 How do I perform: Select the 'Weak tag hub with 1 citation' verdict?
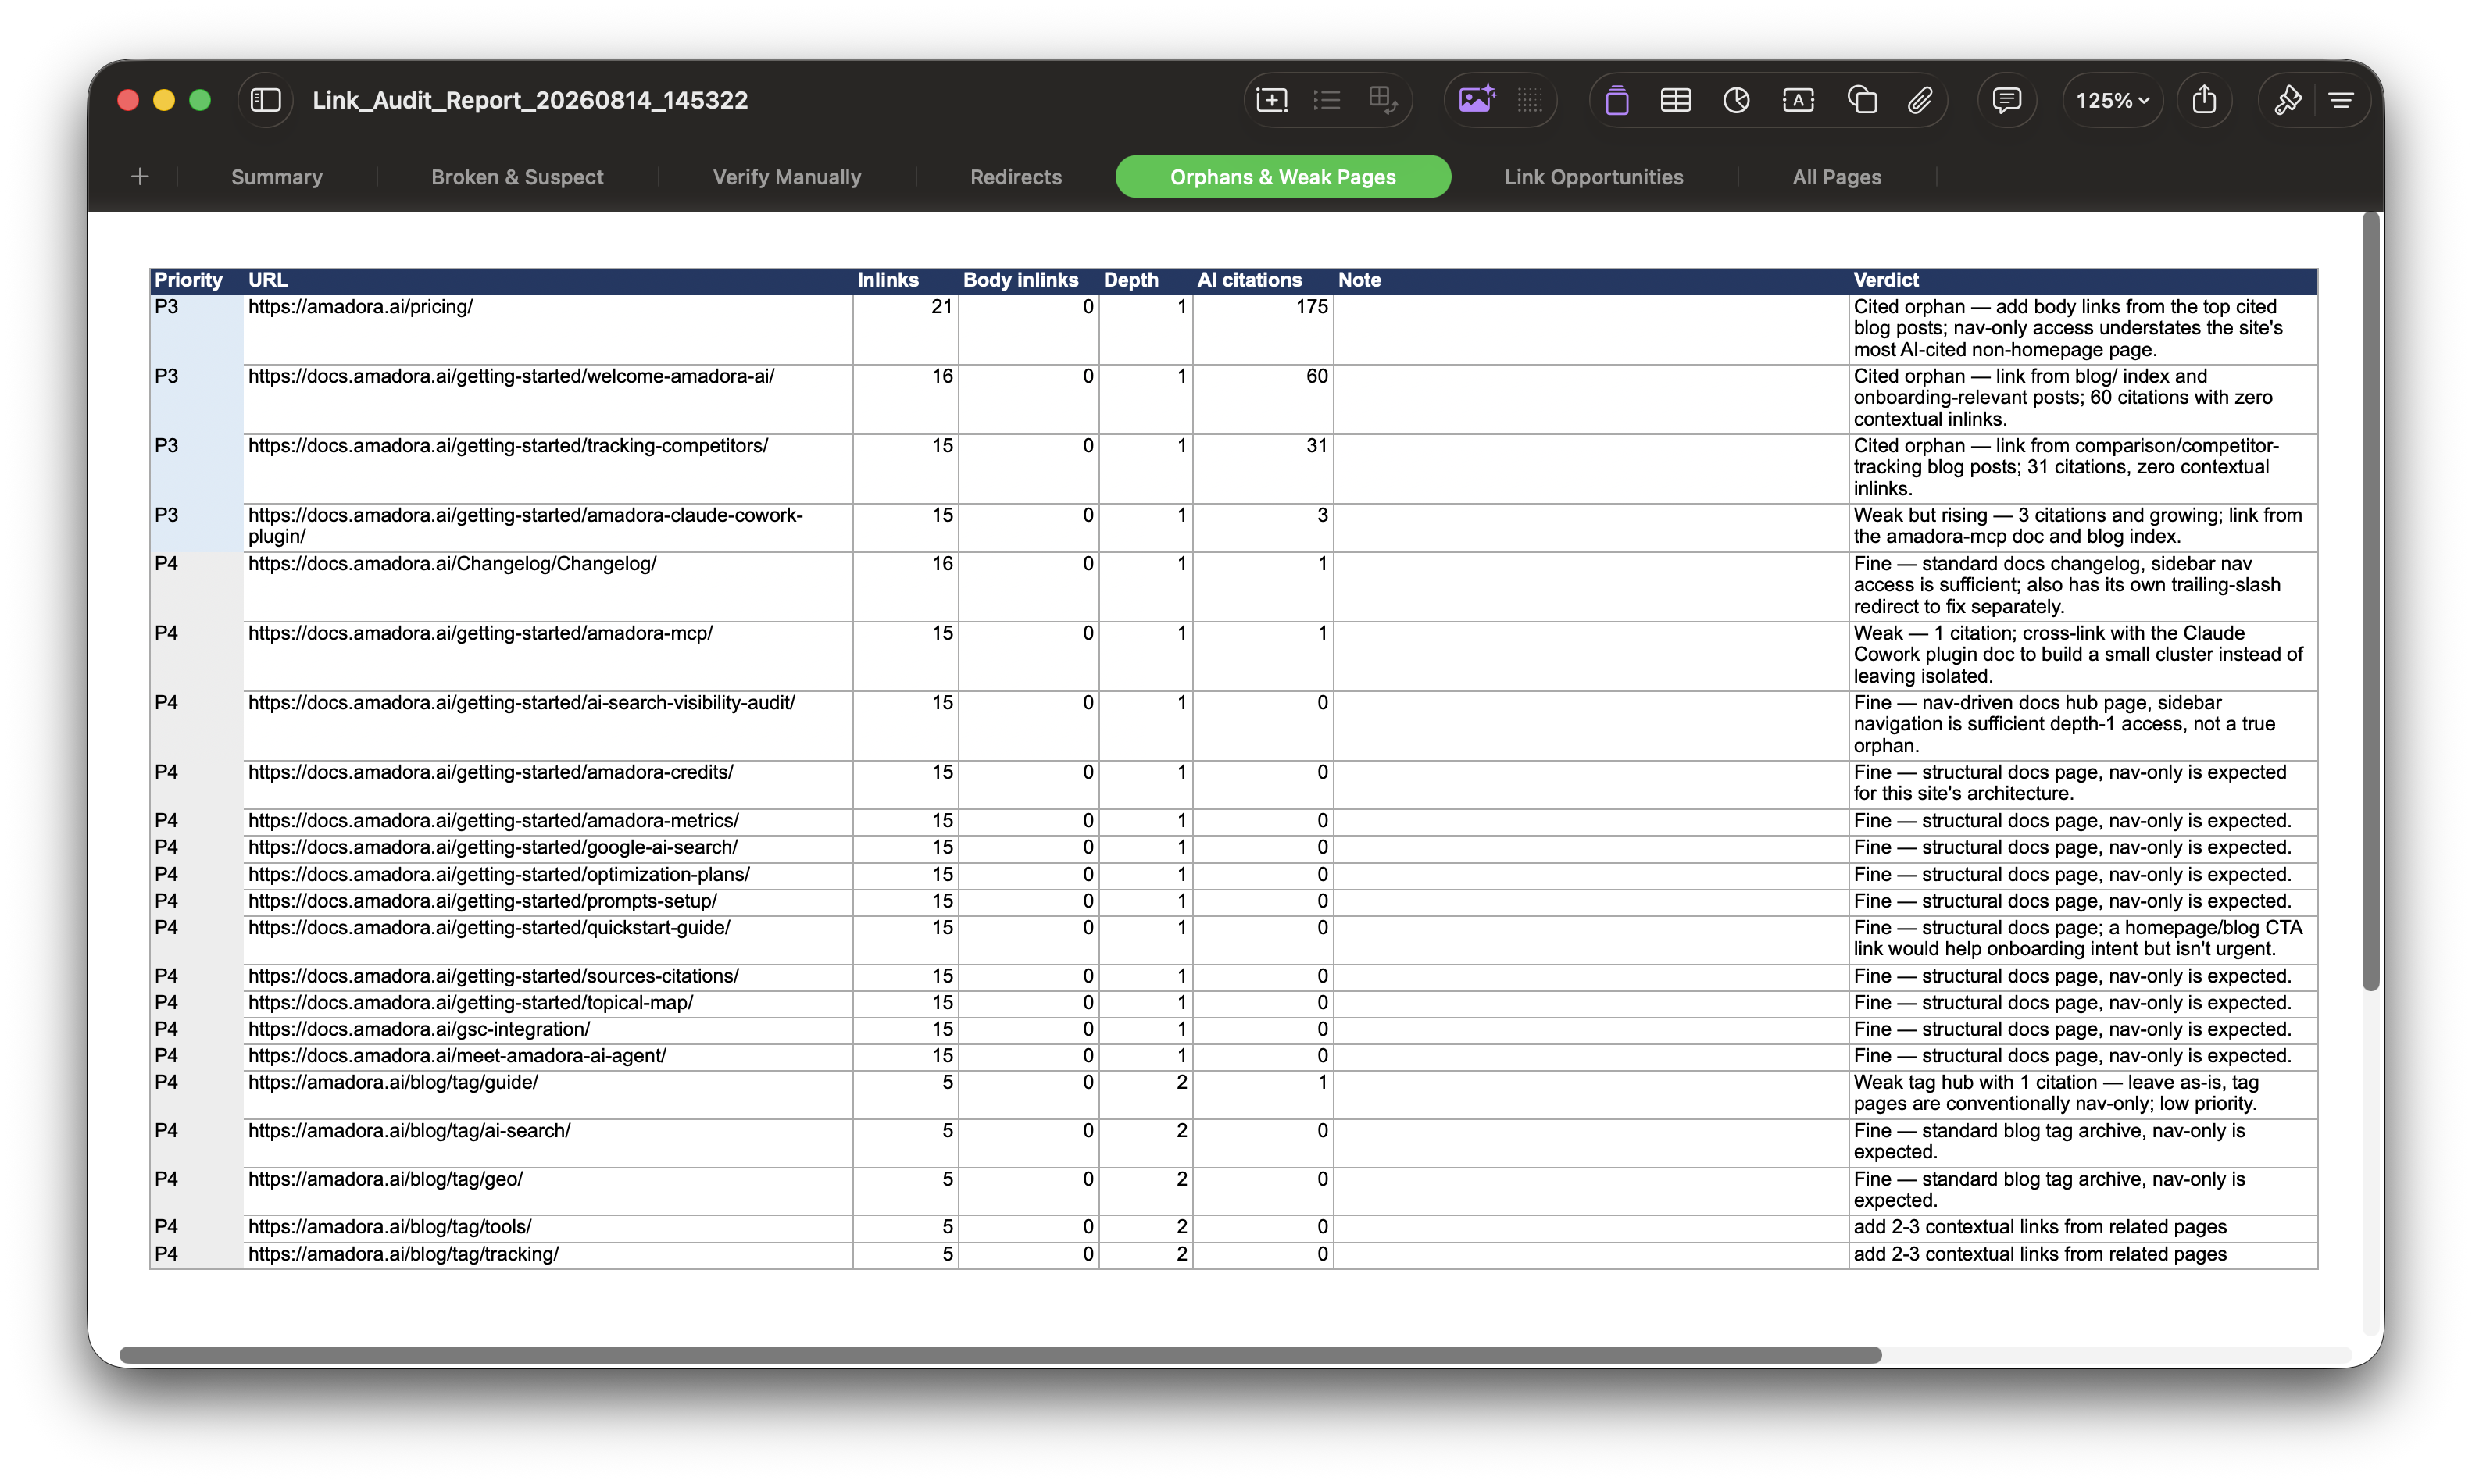tap(2083, 1094)
